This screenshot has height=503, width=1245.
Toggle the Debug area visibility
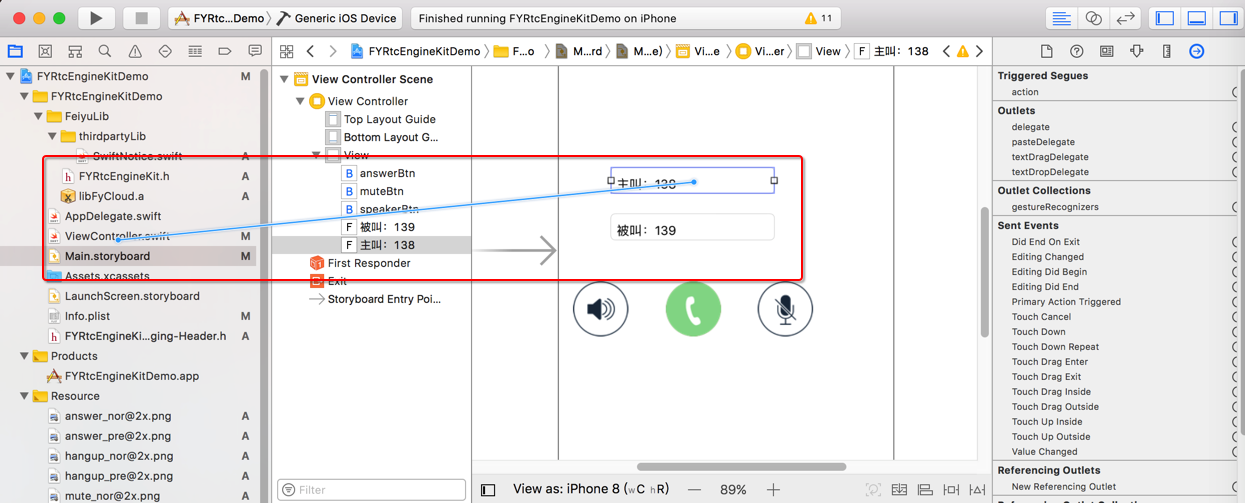point(1197,18)
